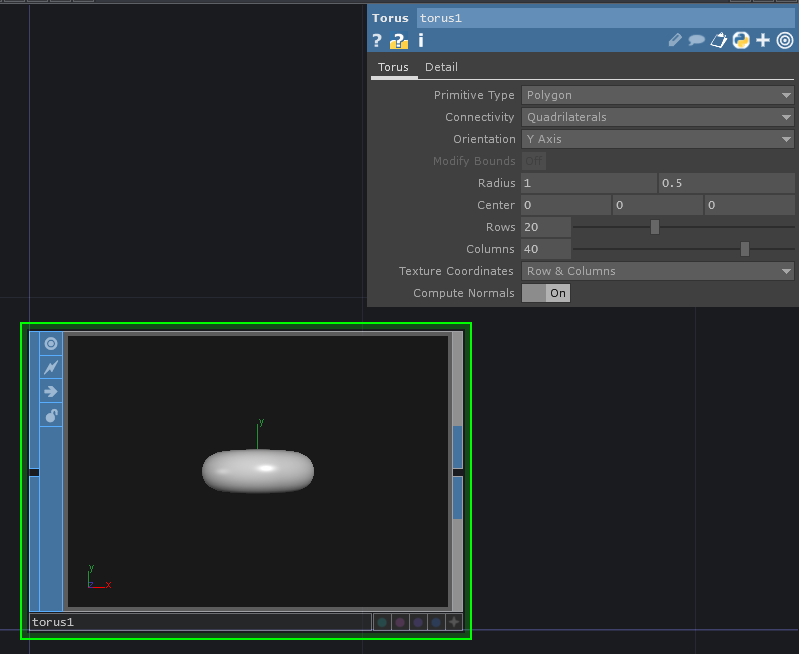Click the Rows slider handle
The image size is (799, 654).
point(655,227)
